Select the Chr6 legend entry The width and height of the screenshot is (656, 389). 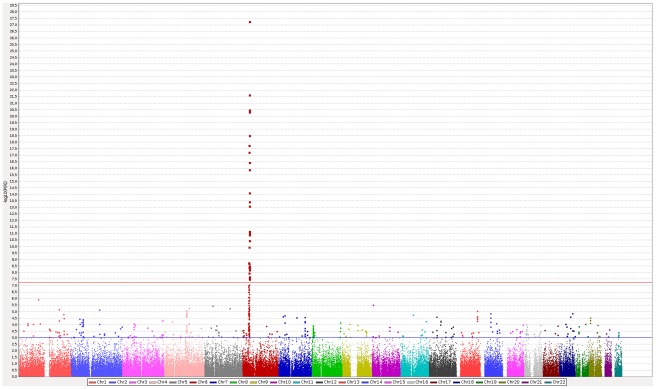pos(198,382)
